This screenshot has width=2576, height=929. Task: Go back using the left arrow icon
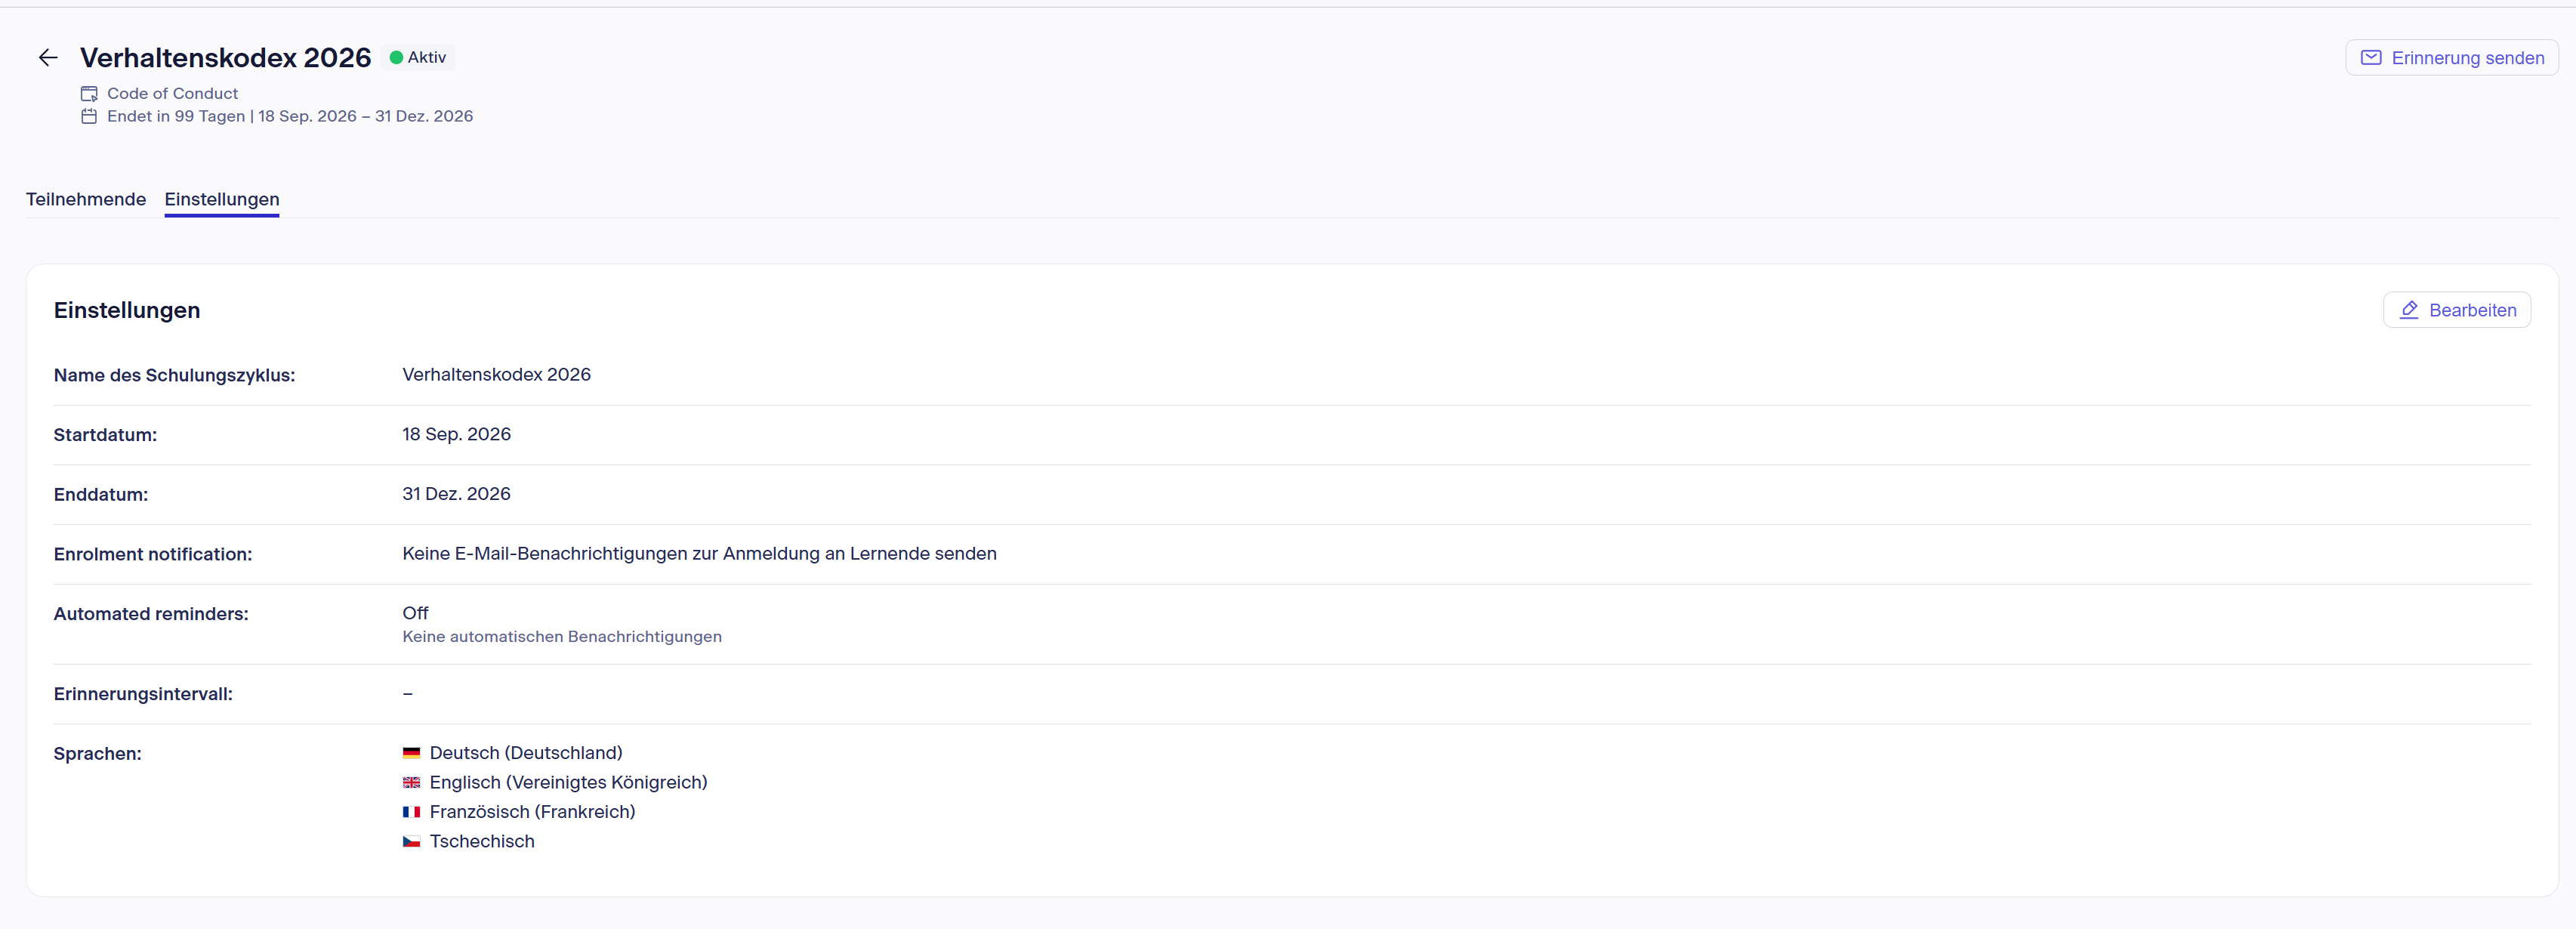click(x=48, y=58)
